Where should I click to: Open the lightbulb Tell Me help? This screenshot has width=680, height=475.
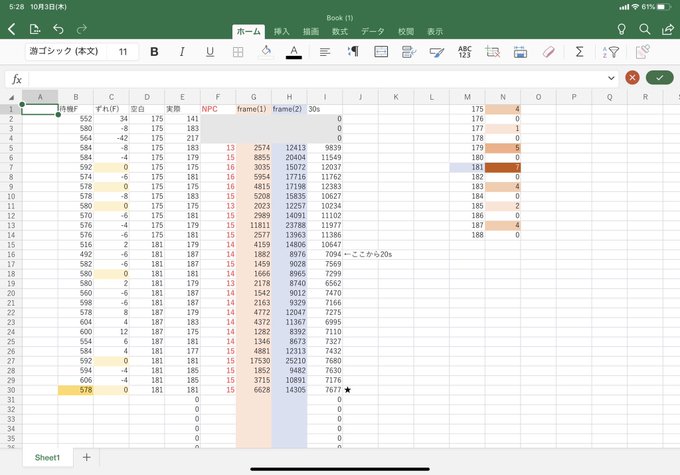pos(621,29)
